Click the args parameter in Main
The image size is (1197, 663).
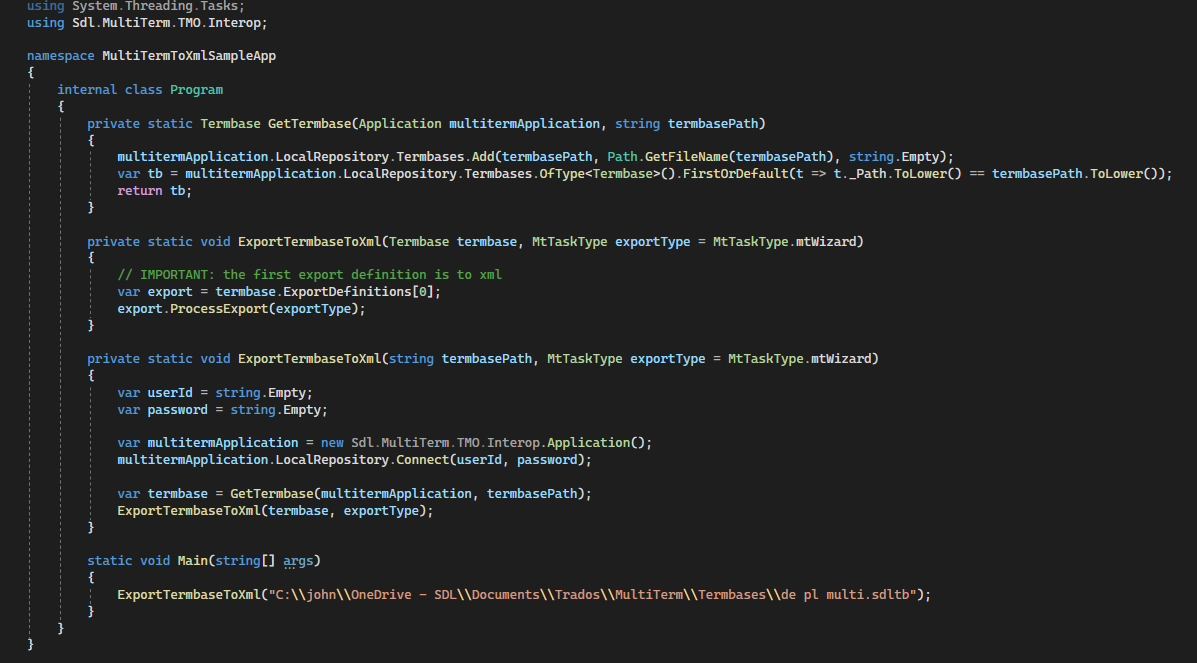[x=298, y=561]
